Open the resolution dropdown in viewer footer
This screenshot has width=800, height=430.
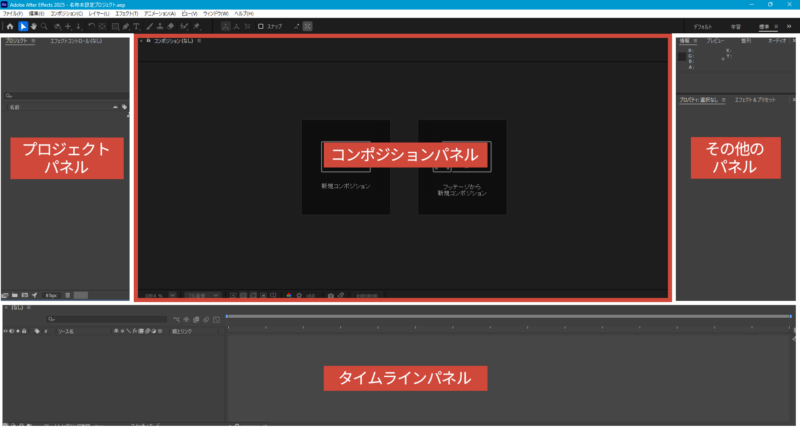point(203,295)
